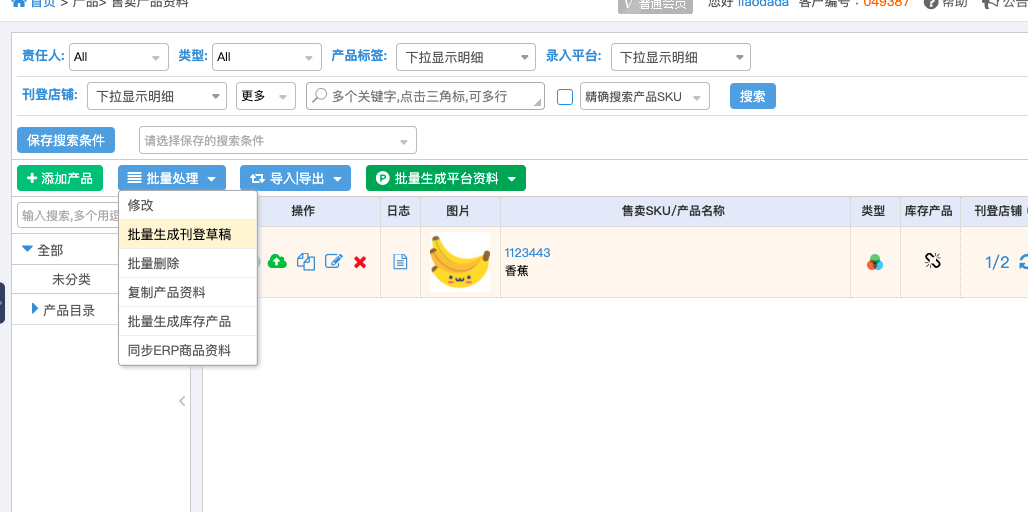Image resolution: width=1028 pixels, height=512 pixels.
Task: Open the 导入|导出 dropdown button
Action: pos(296,178)
